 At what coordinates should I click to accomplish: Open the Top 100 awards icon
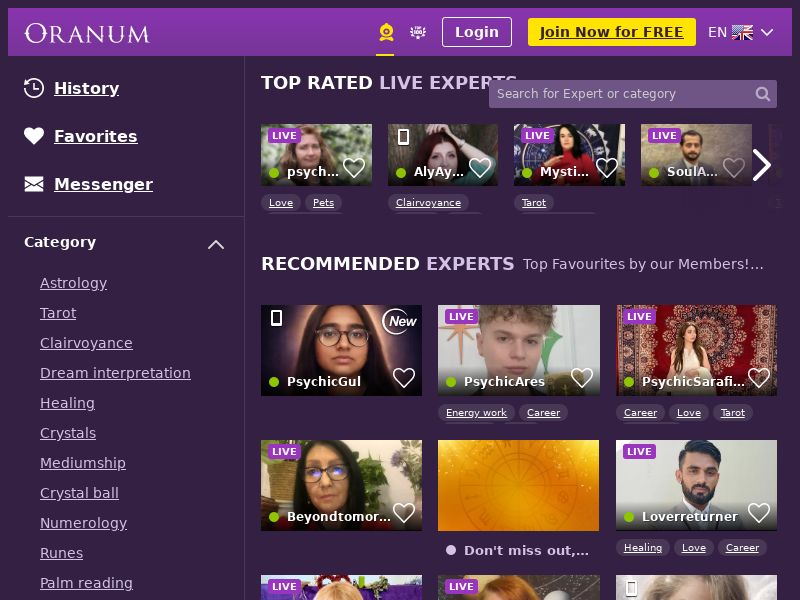point(418,32)
